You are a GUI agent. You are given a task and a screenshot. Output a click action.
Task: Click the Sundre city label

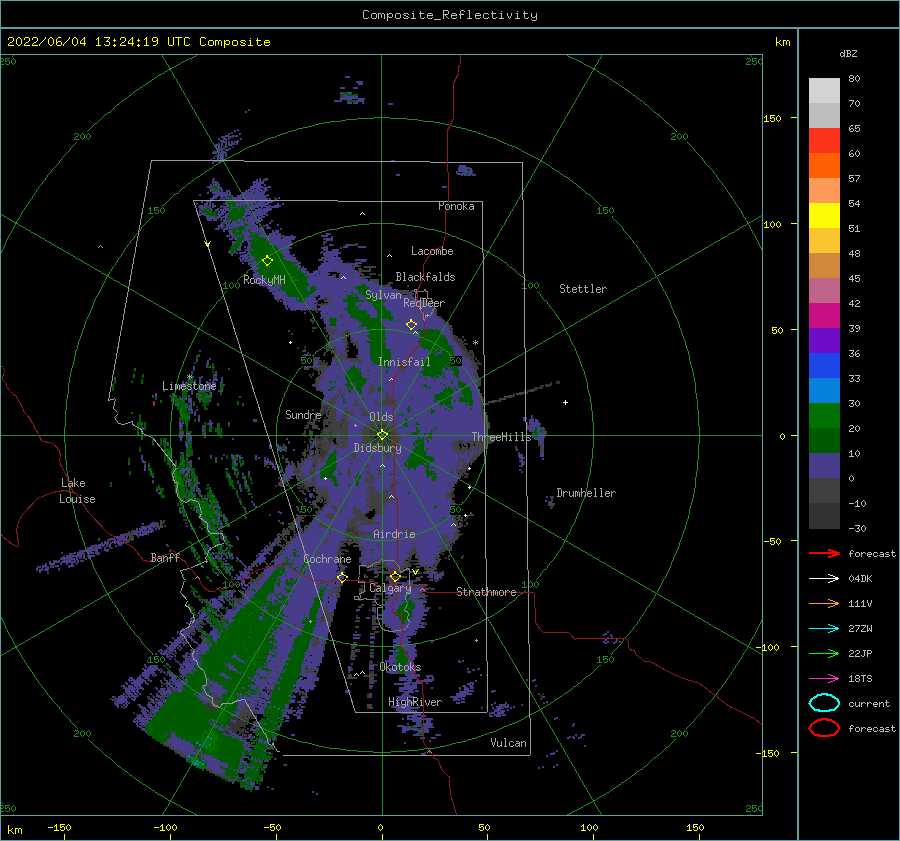click(x=303, y=414)
